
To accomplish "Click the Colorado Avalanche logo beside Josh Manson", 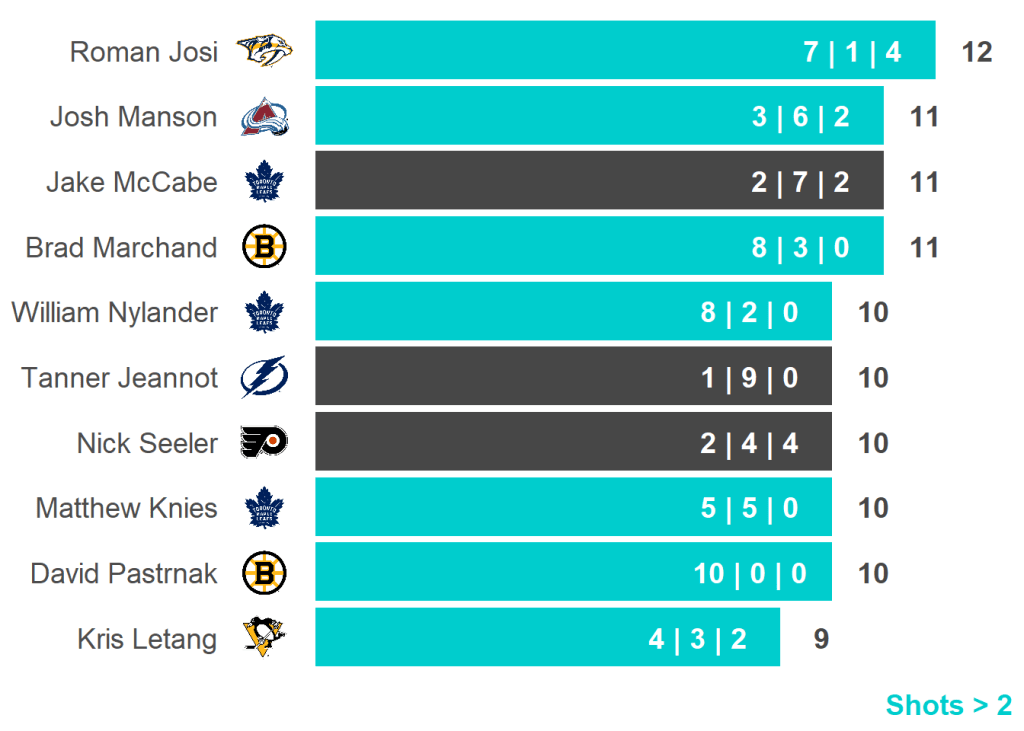I will click(265, 117).
